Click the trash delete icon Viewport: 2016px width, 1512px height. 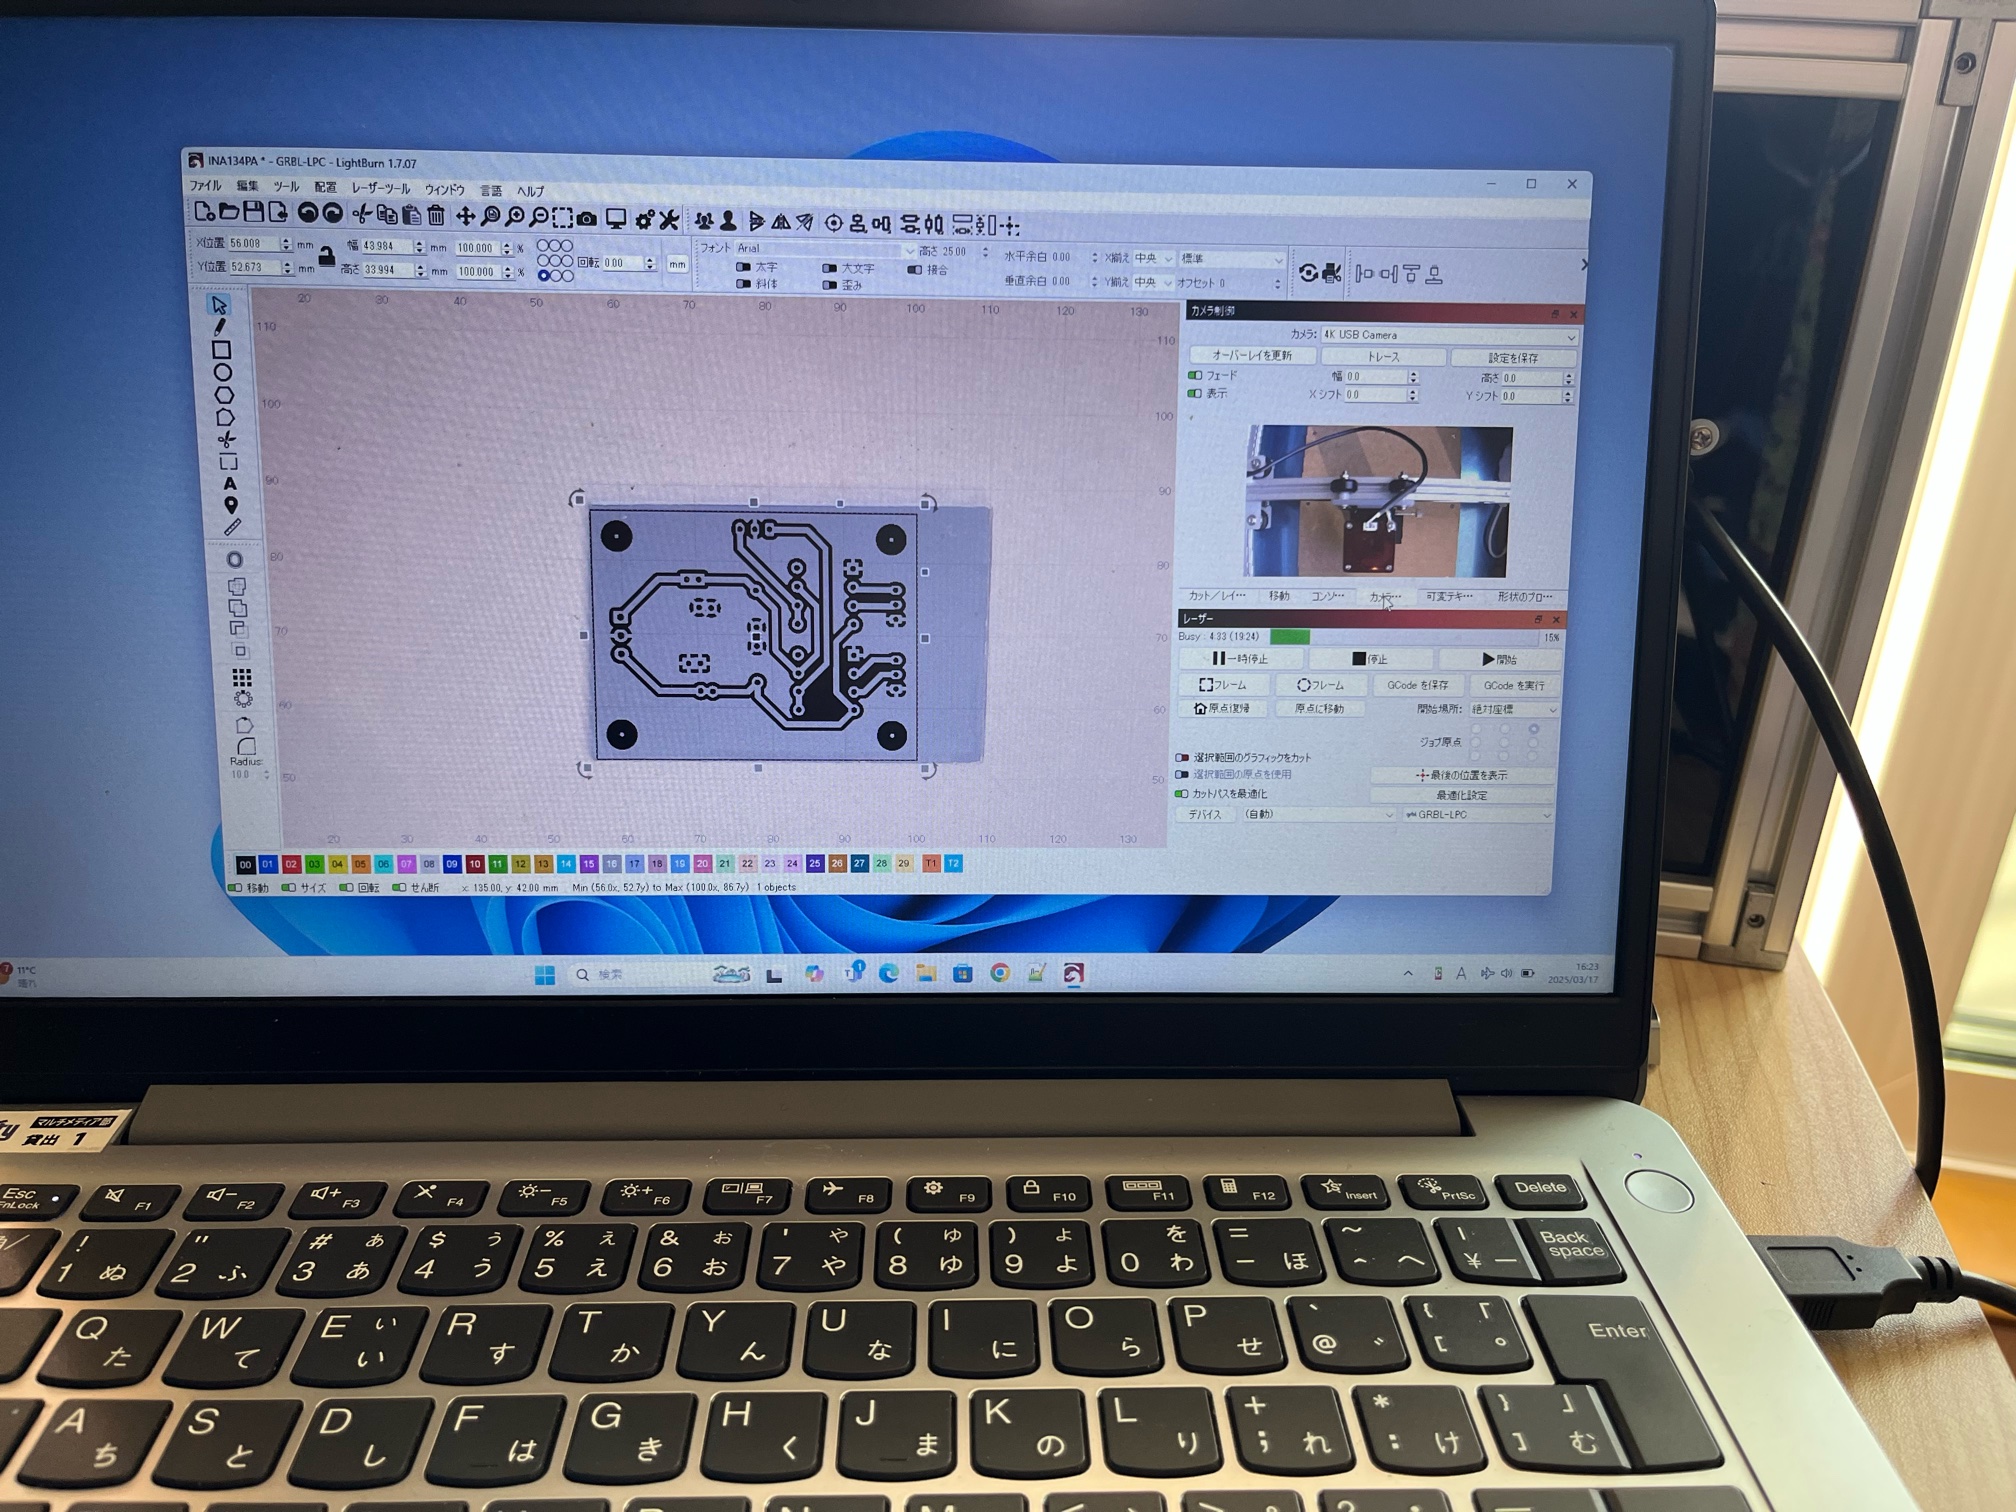coord(436,215)
